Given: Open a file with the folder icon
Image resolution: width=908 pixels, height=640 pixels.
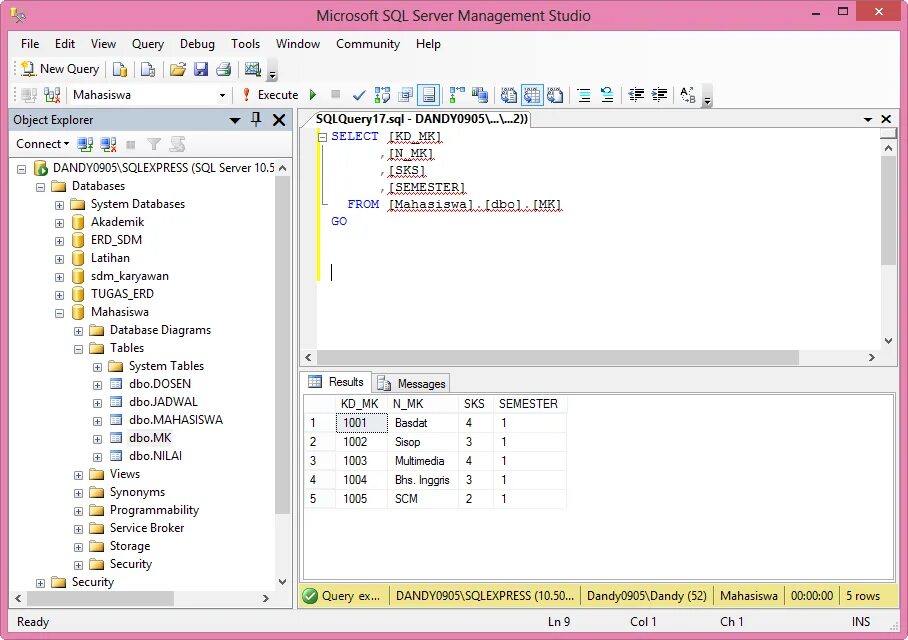Looking at the screenshot, I should (178, 70).
